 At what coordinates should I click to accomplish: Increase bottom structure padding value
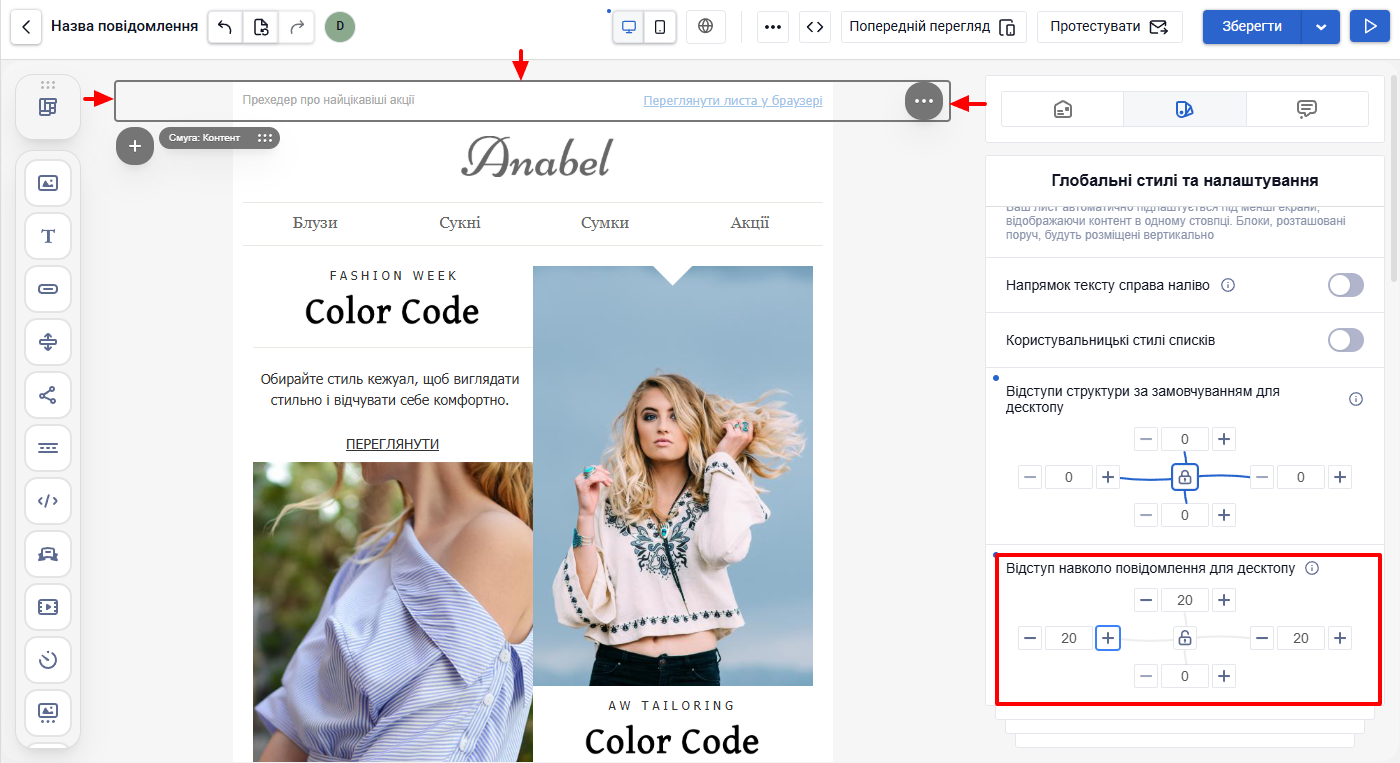pyautogui.click(x=1224, y=515)
